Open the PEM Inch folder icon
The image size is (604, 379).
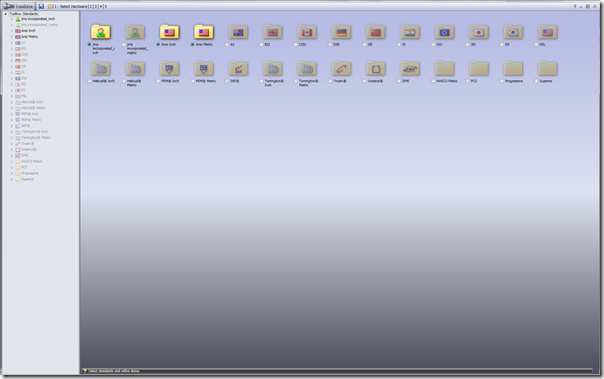pyautogui.click(x=169, y=69)
